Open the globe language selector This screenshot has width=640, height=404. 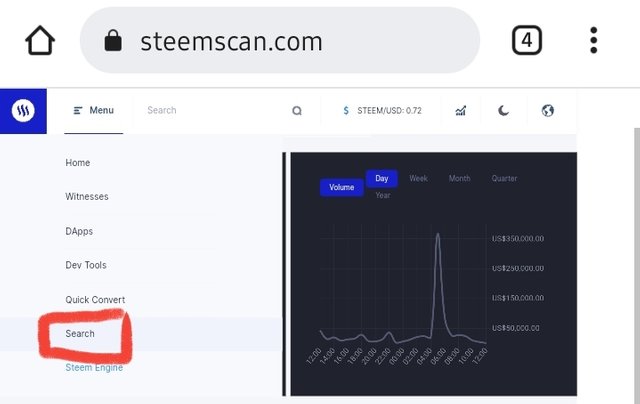coord(548,110)
